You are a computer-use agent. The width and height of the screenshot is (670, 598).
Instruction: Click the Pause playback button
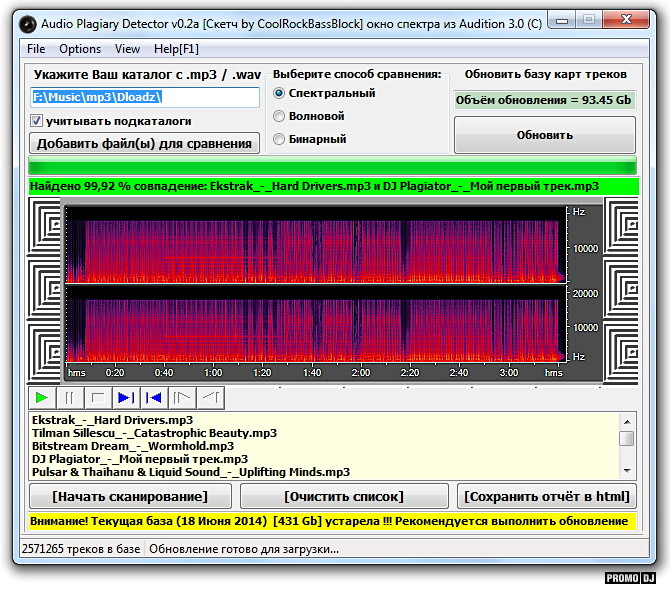click(69, 398)
